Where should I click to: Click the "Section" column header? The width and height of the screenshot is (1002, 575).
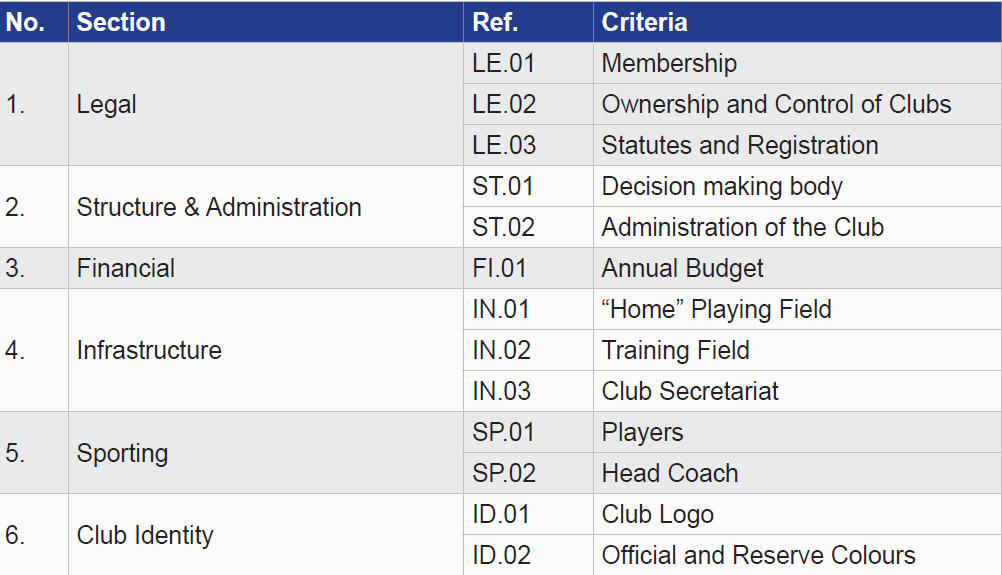121,22
